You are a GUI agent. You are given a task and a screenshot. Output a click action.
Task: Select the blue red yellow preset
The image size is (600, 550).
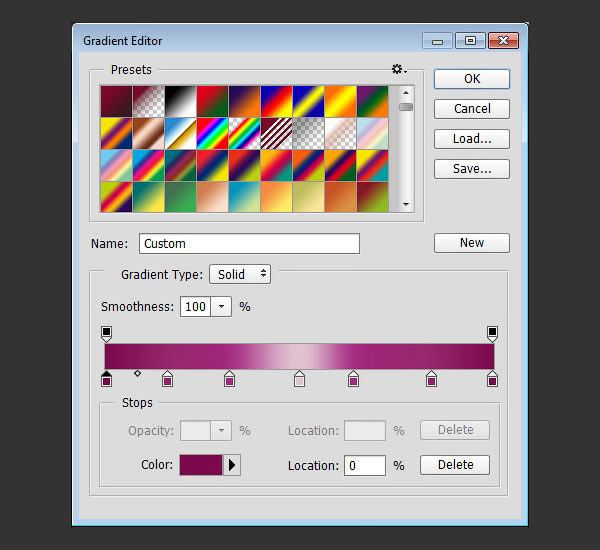pyautogui.click(x=276, y=101)
